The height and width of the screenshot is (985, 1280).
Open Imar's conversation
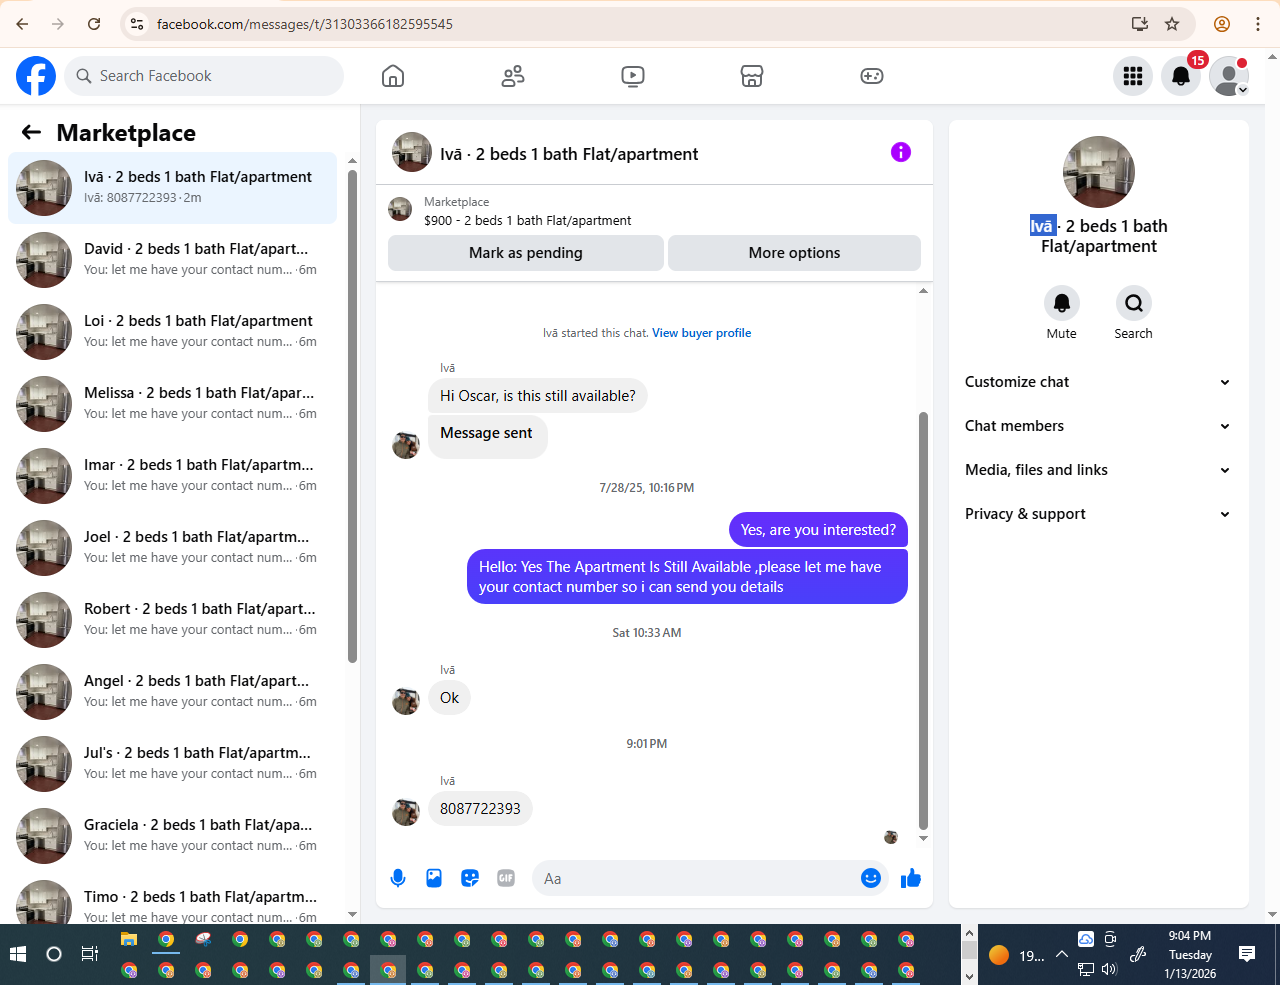pyautogui.click(x=172, y=476)
